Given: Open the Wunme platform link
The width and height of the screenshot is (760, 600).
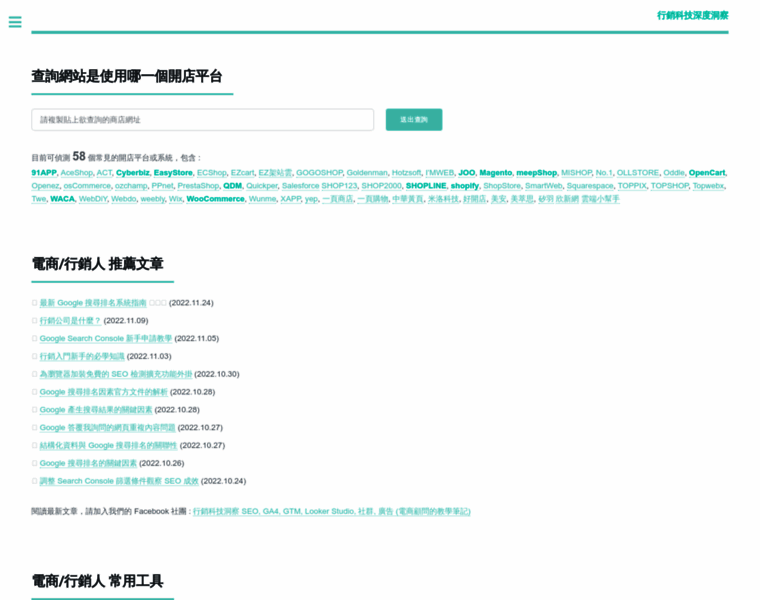Looking at the screenshot, I should (x=262, y=199).
